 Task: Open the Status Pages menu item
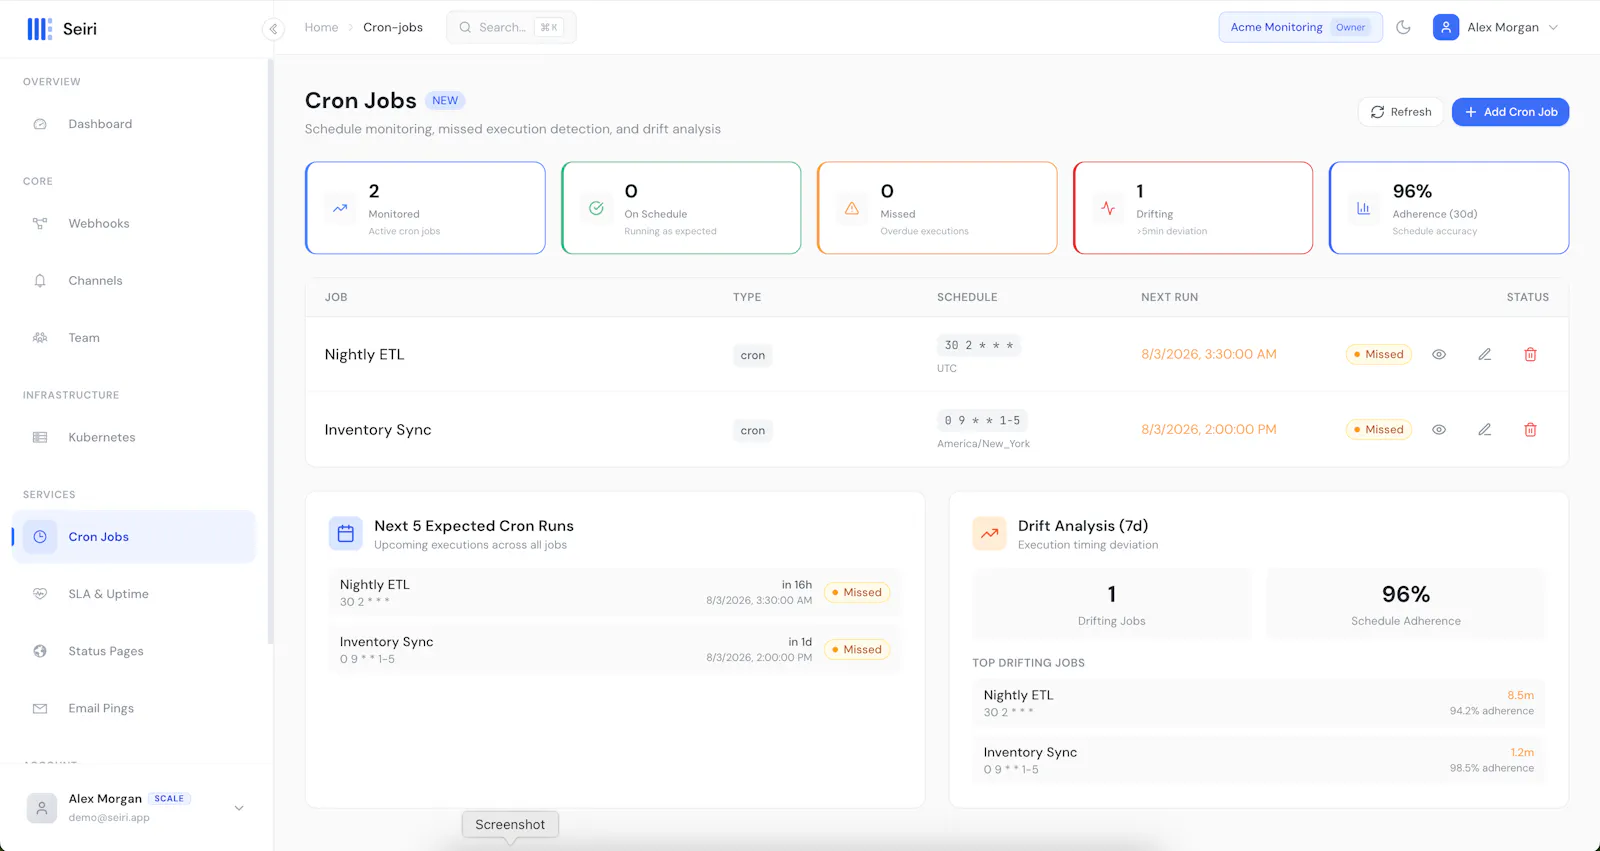coord(134,651)
